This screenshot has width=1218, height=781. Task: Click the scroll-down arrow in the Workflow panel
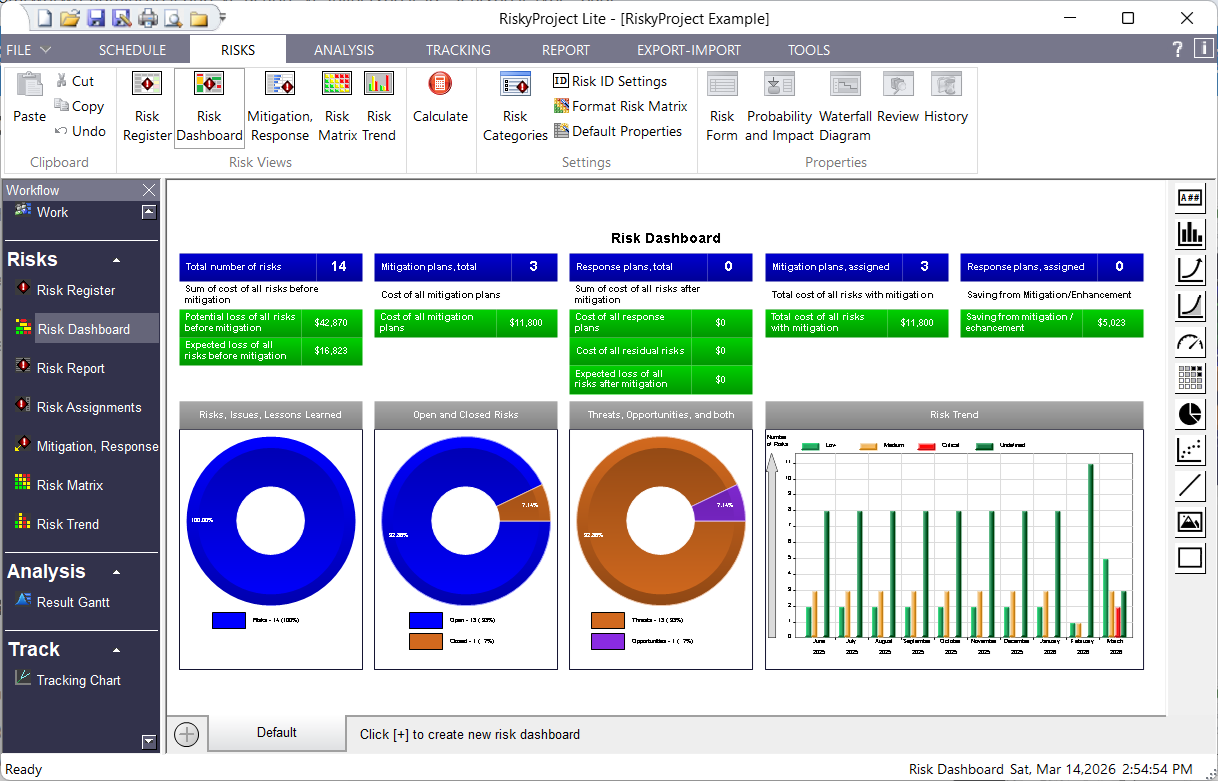pyautogui.click(x=149, y=741)
